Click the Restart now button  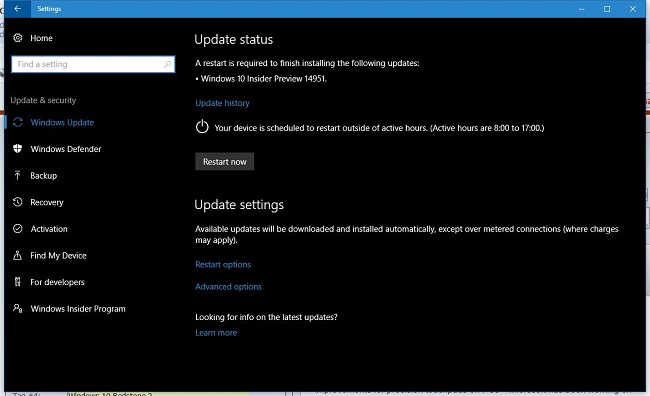(x=225, y=162)
